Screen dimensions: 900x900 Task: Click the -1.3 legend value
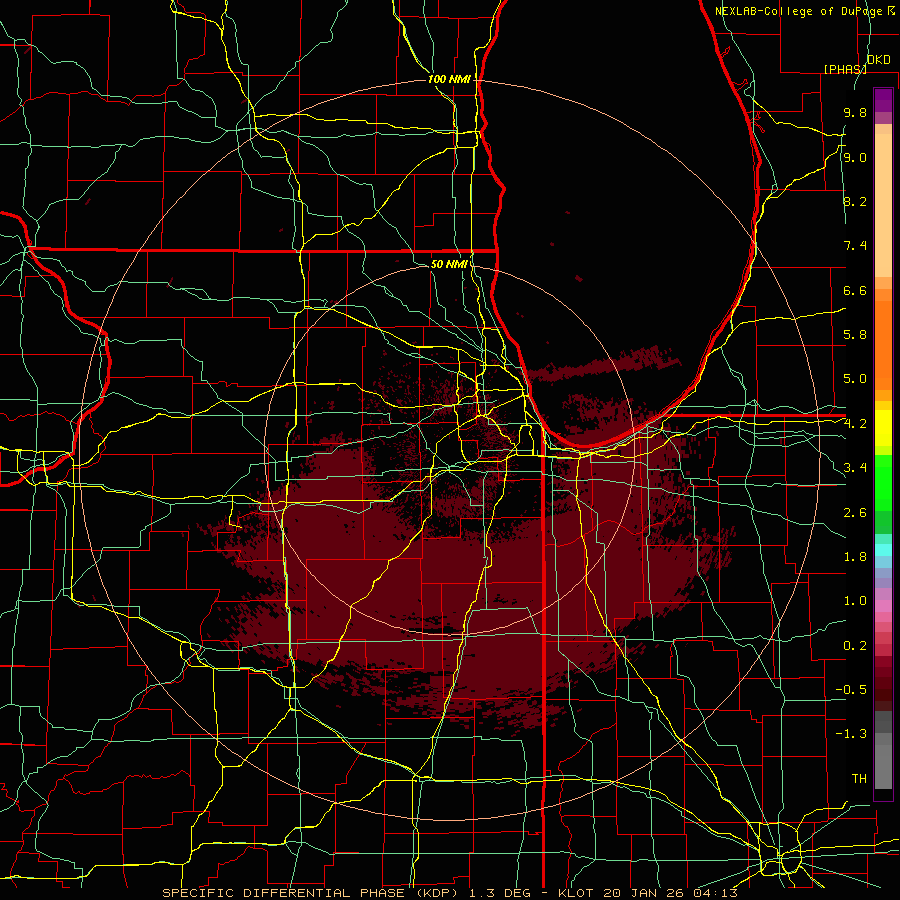pos(851,734)
